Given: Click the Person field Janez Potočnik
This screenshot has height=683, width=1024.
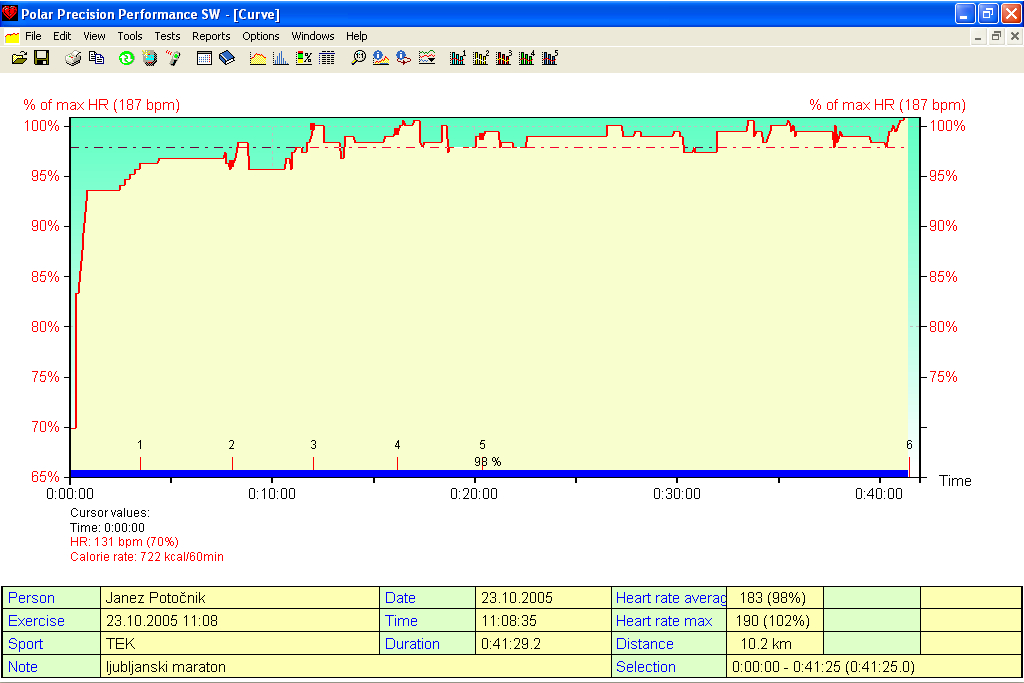Looking at the screenshot, I should pos(240,598).
